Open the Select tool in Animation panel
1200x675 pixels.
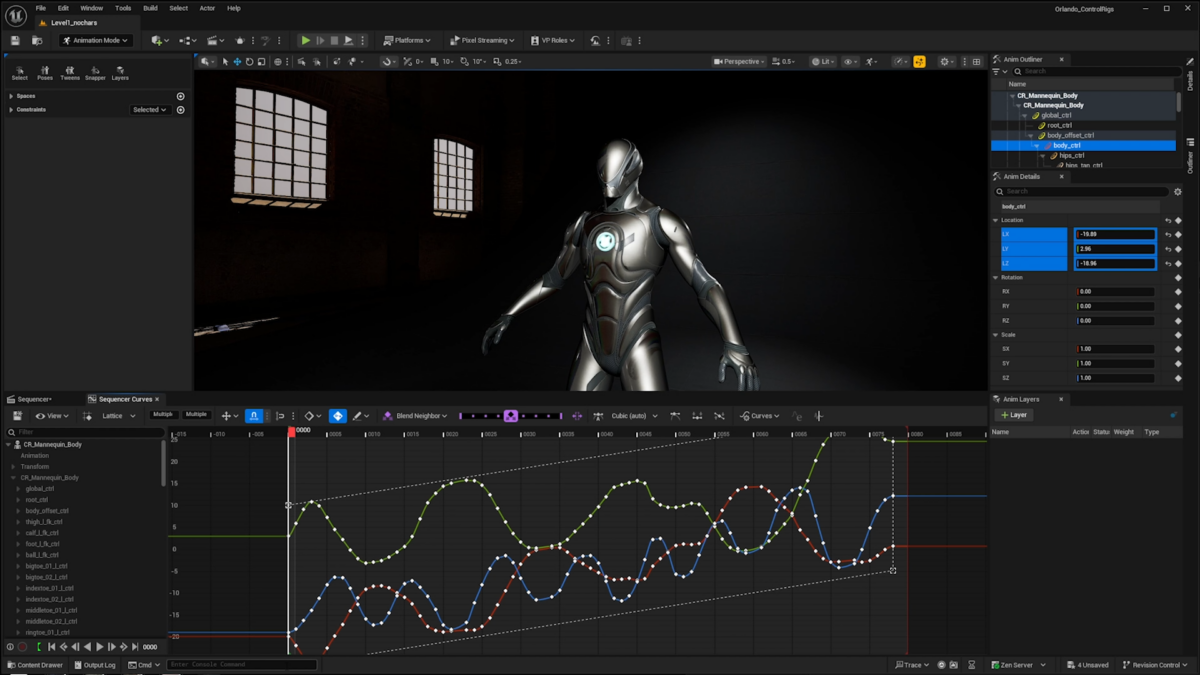(x=20, y=74)
